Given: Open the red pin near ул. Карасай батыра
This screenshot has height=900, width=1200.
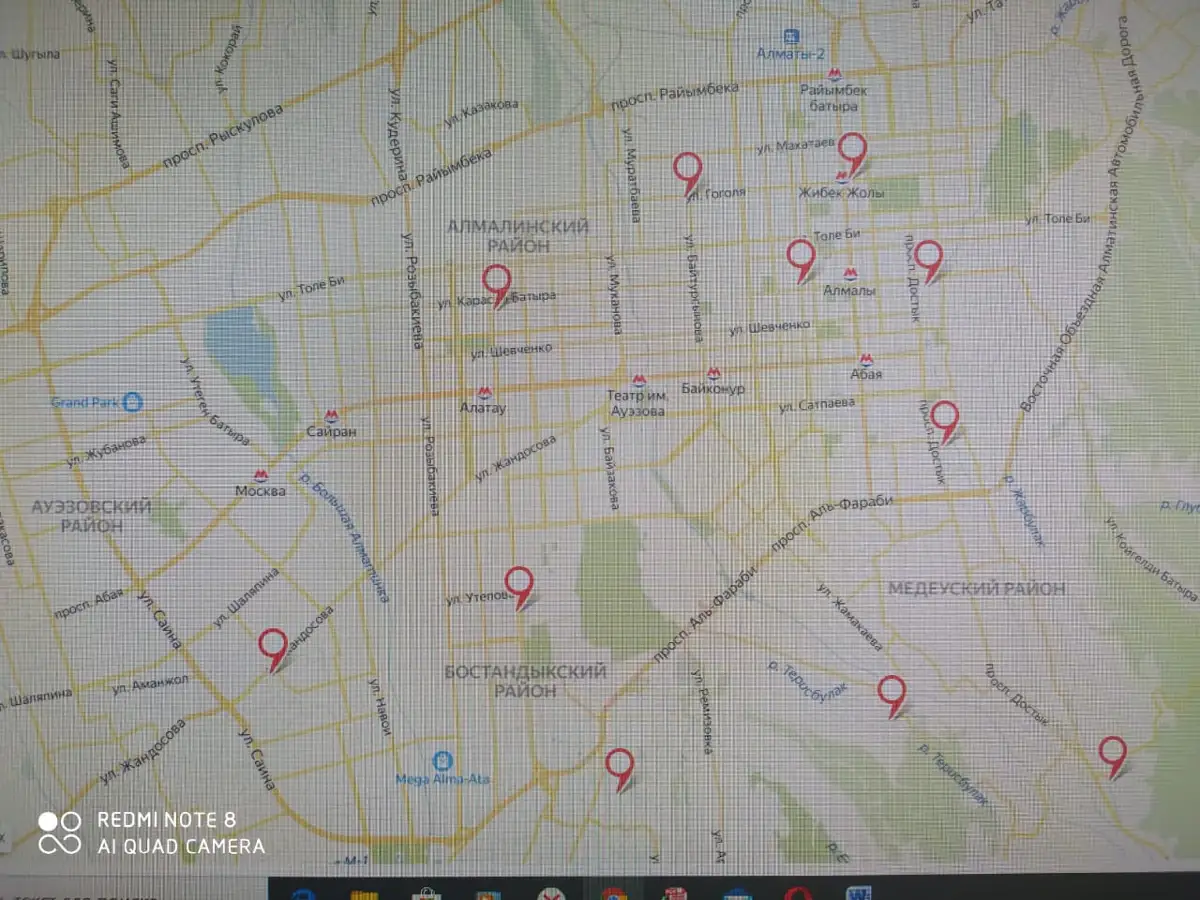Looking at the screenshot, I should (x=496, y=282).
